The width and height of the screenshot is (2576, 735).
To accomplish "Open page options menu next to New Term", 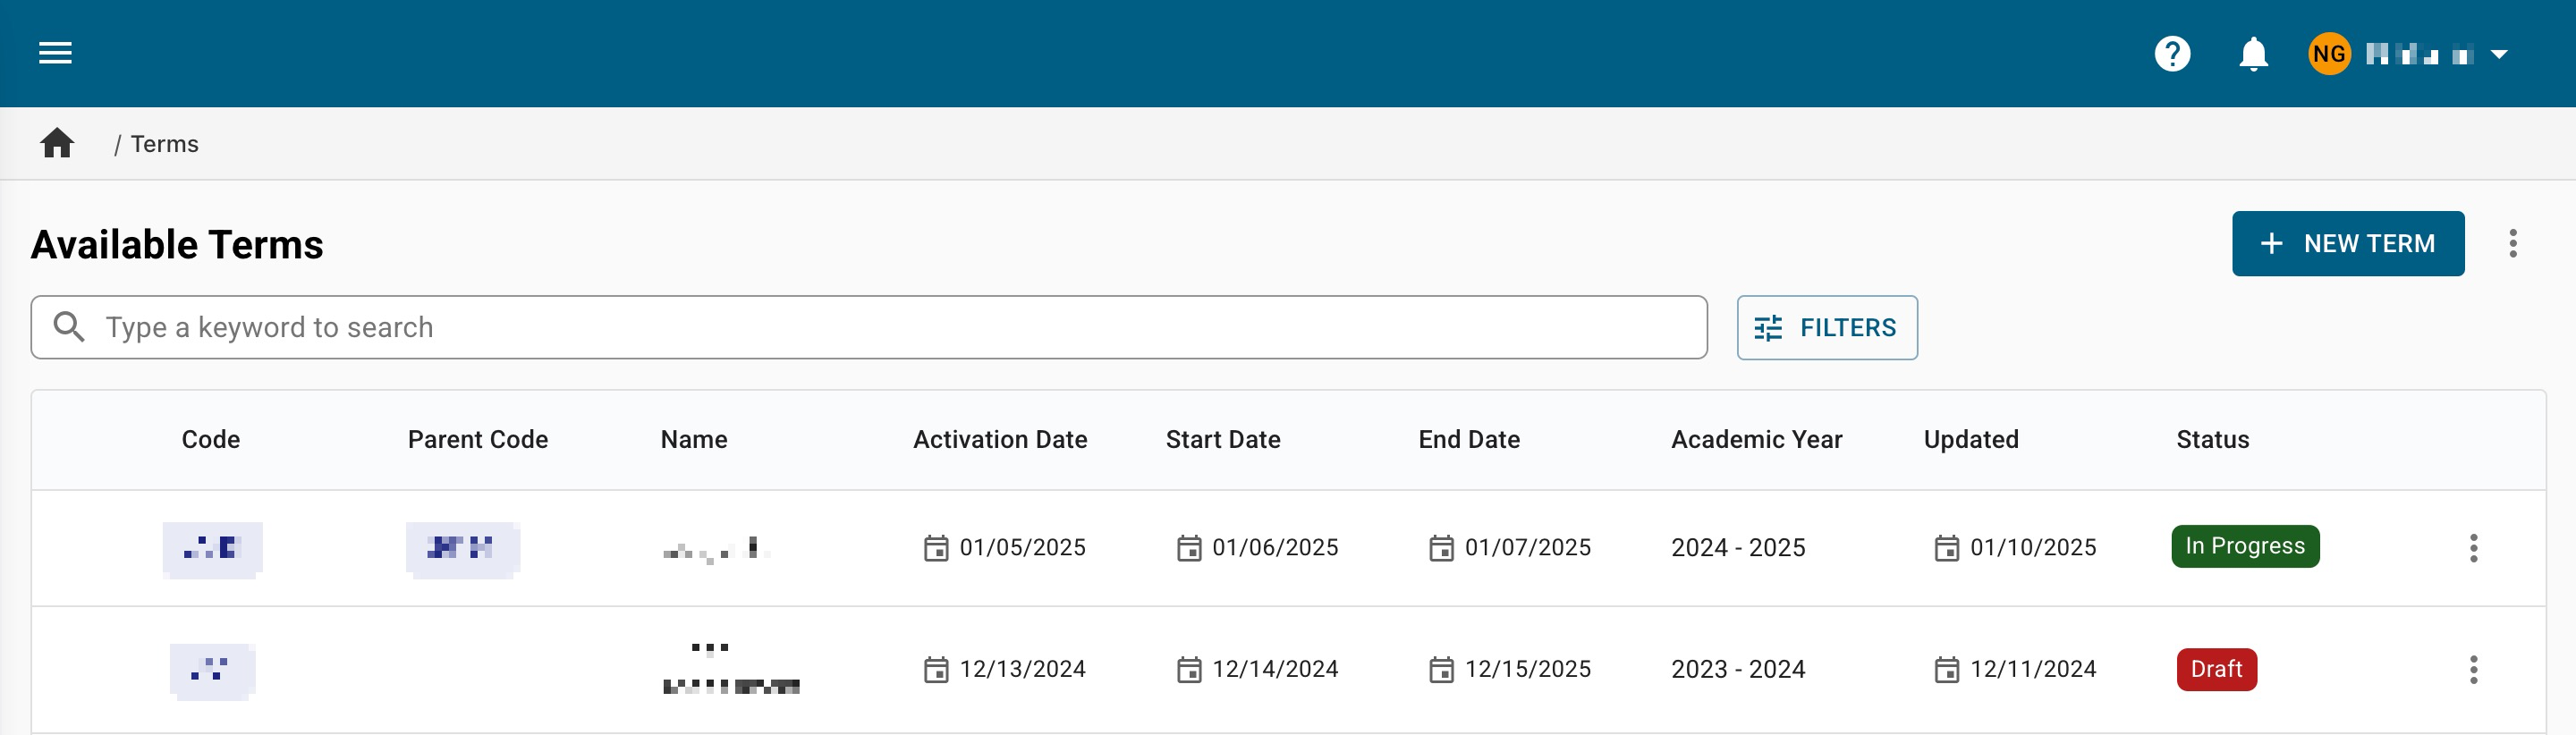I will (2512, 244).
